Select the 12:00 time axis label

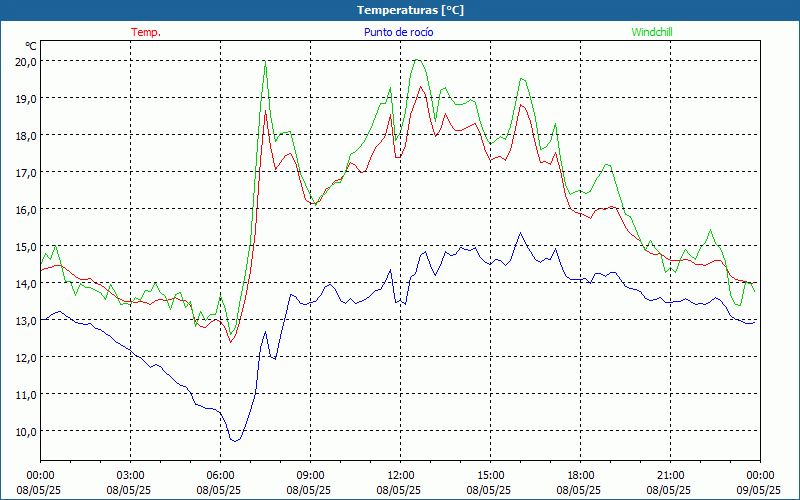click(400, 475)
